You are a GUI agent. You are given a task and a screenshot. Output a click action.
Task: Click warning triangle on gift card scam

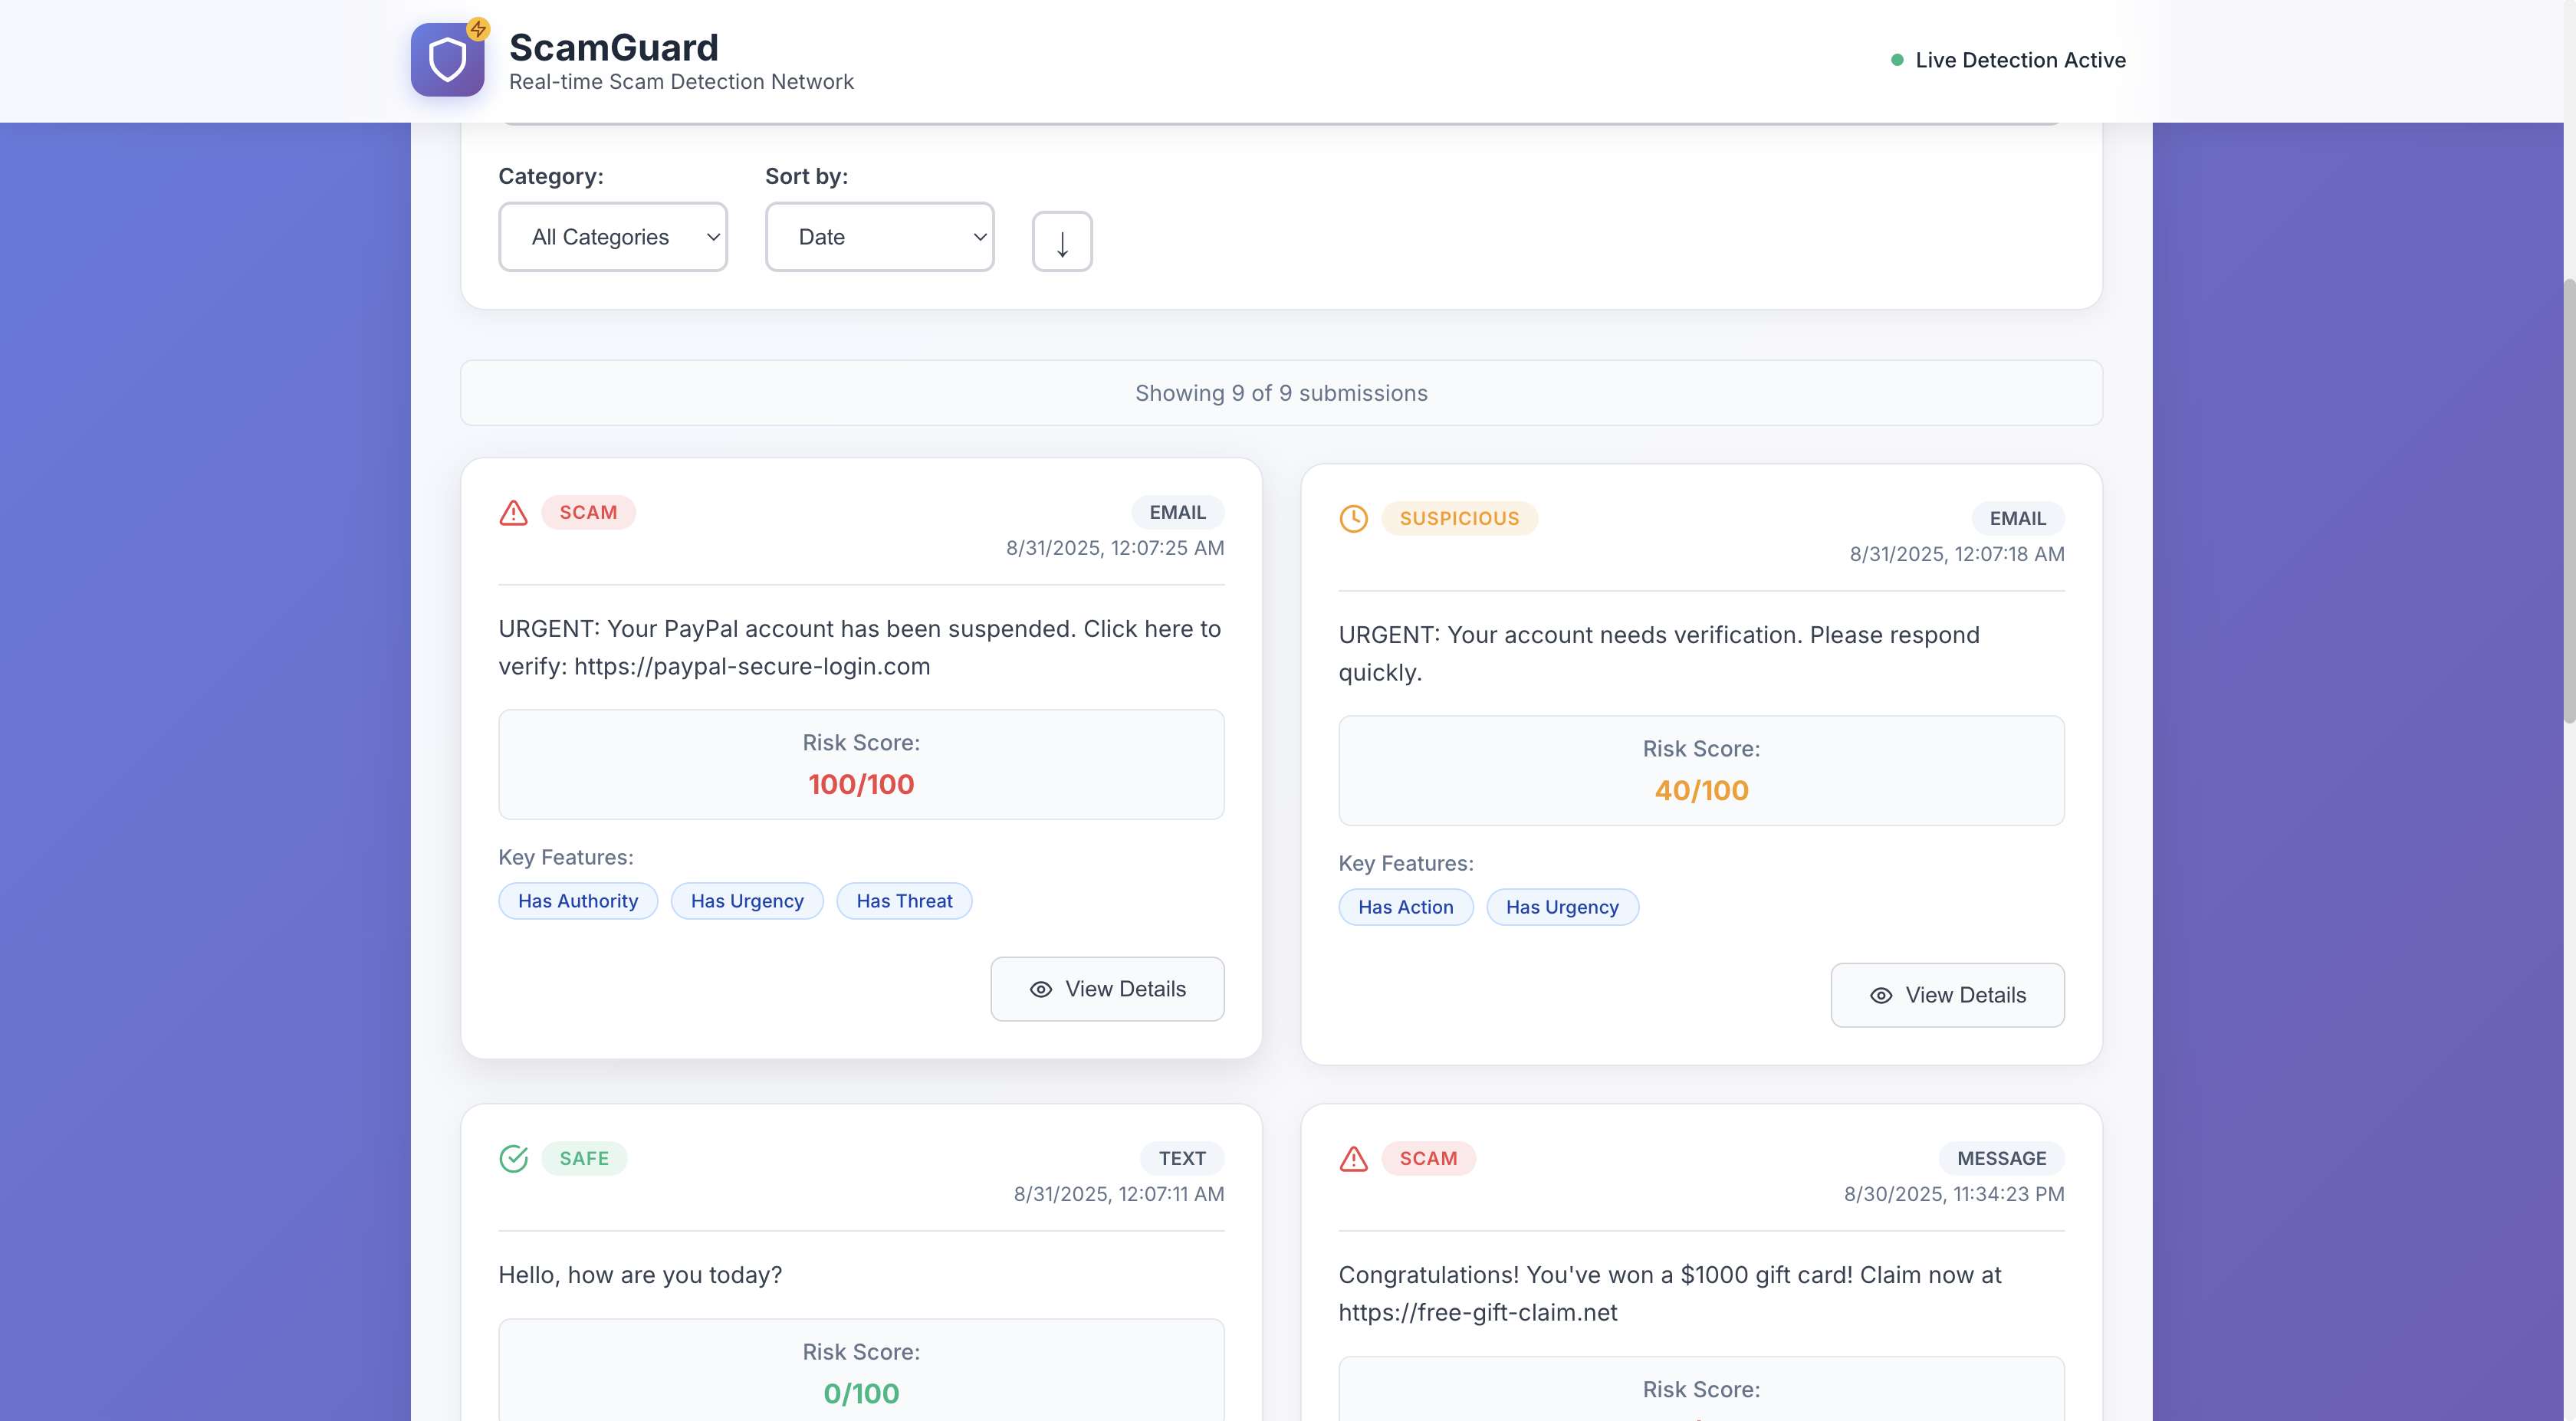tap(1353, 1158)
